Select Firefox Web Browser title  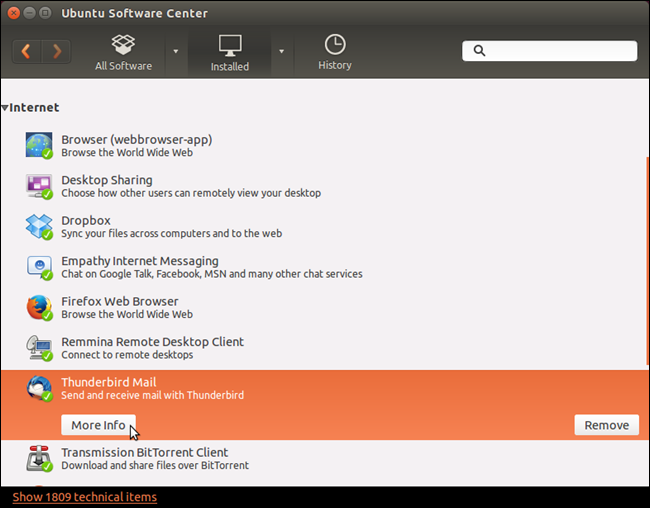pyautogui.click(x=120, y=301)
